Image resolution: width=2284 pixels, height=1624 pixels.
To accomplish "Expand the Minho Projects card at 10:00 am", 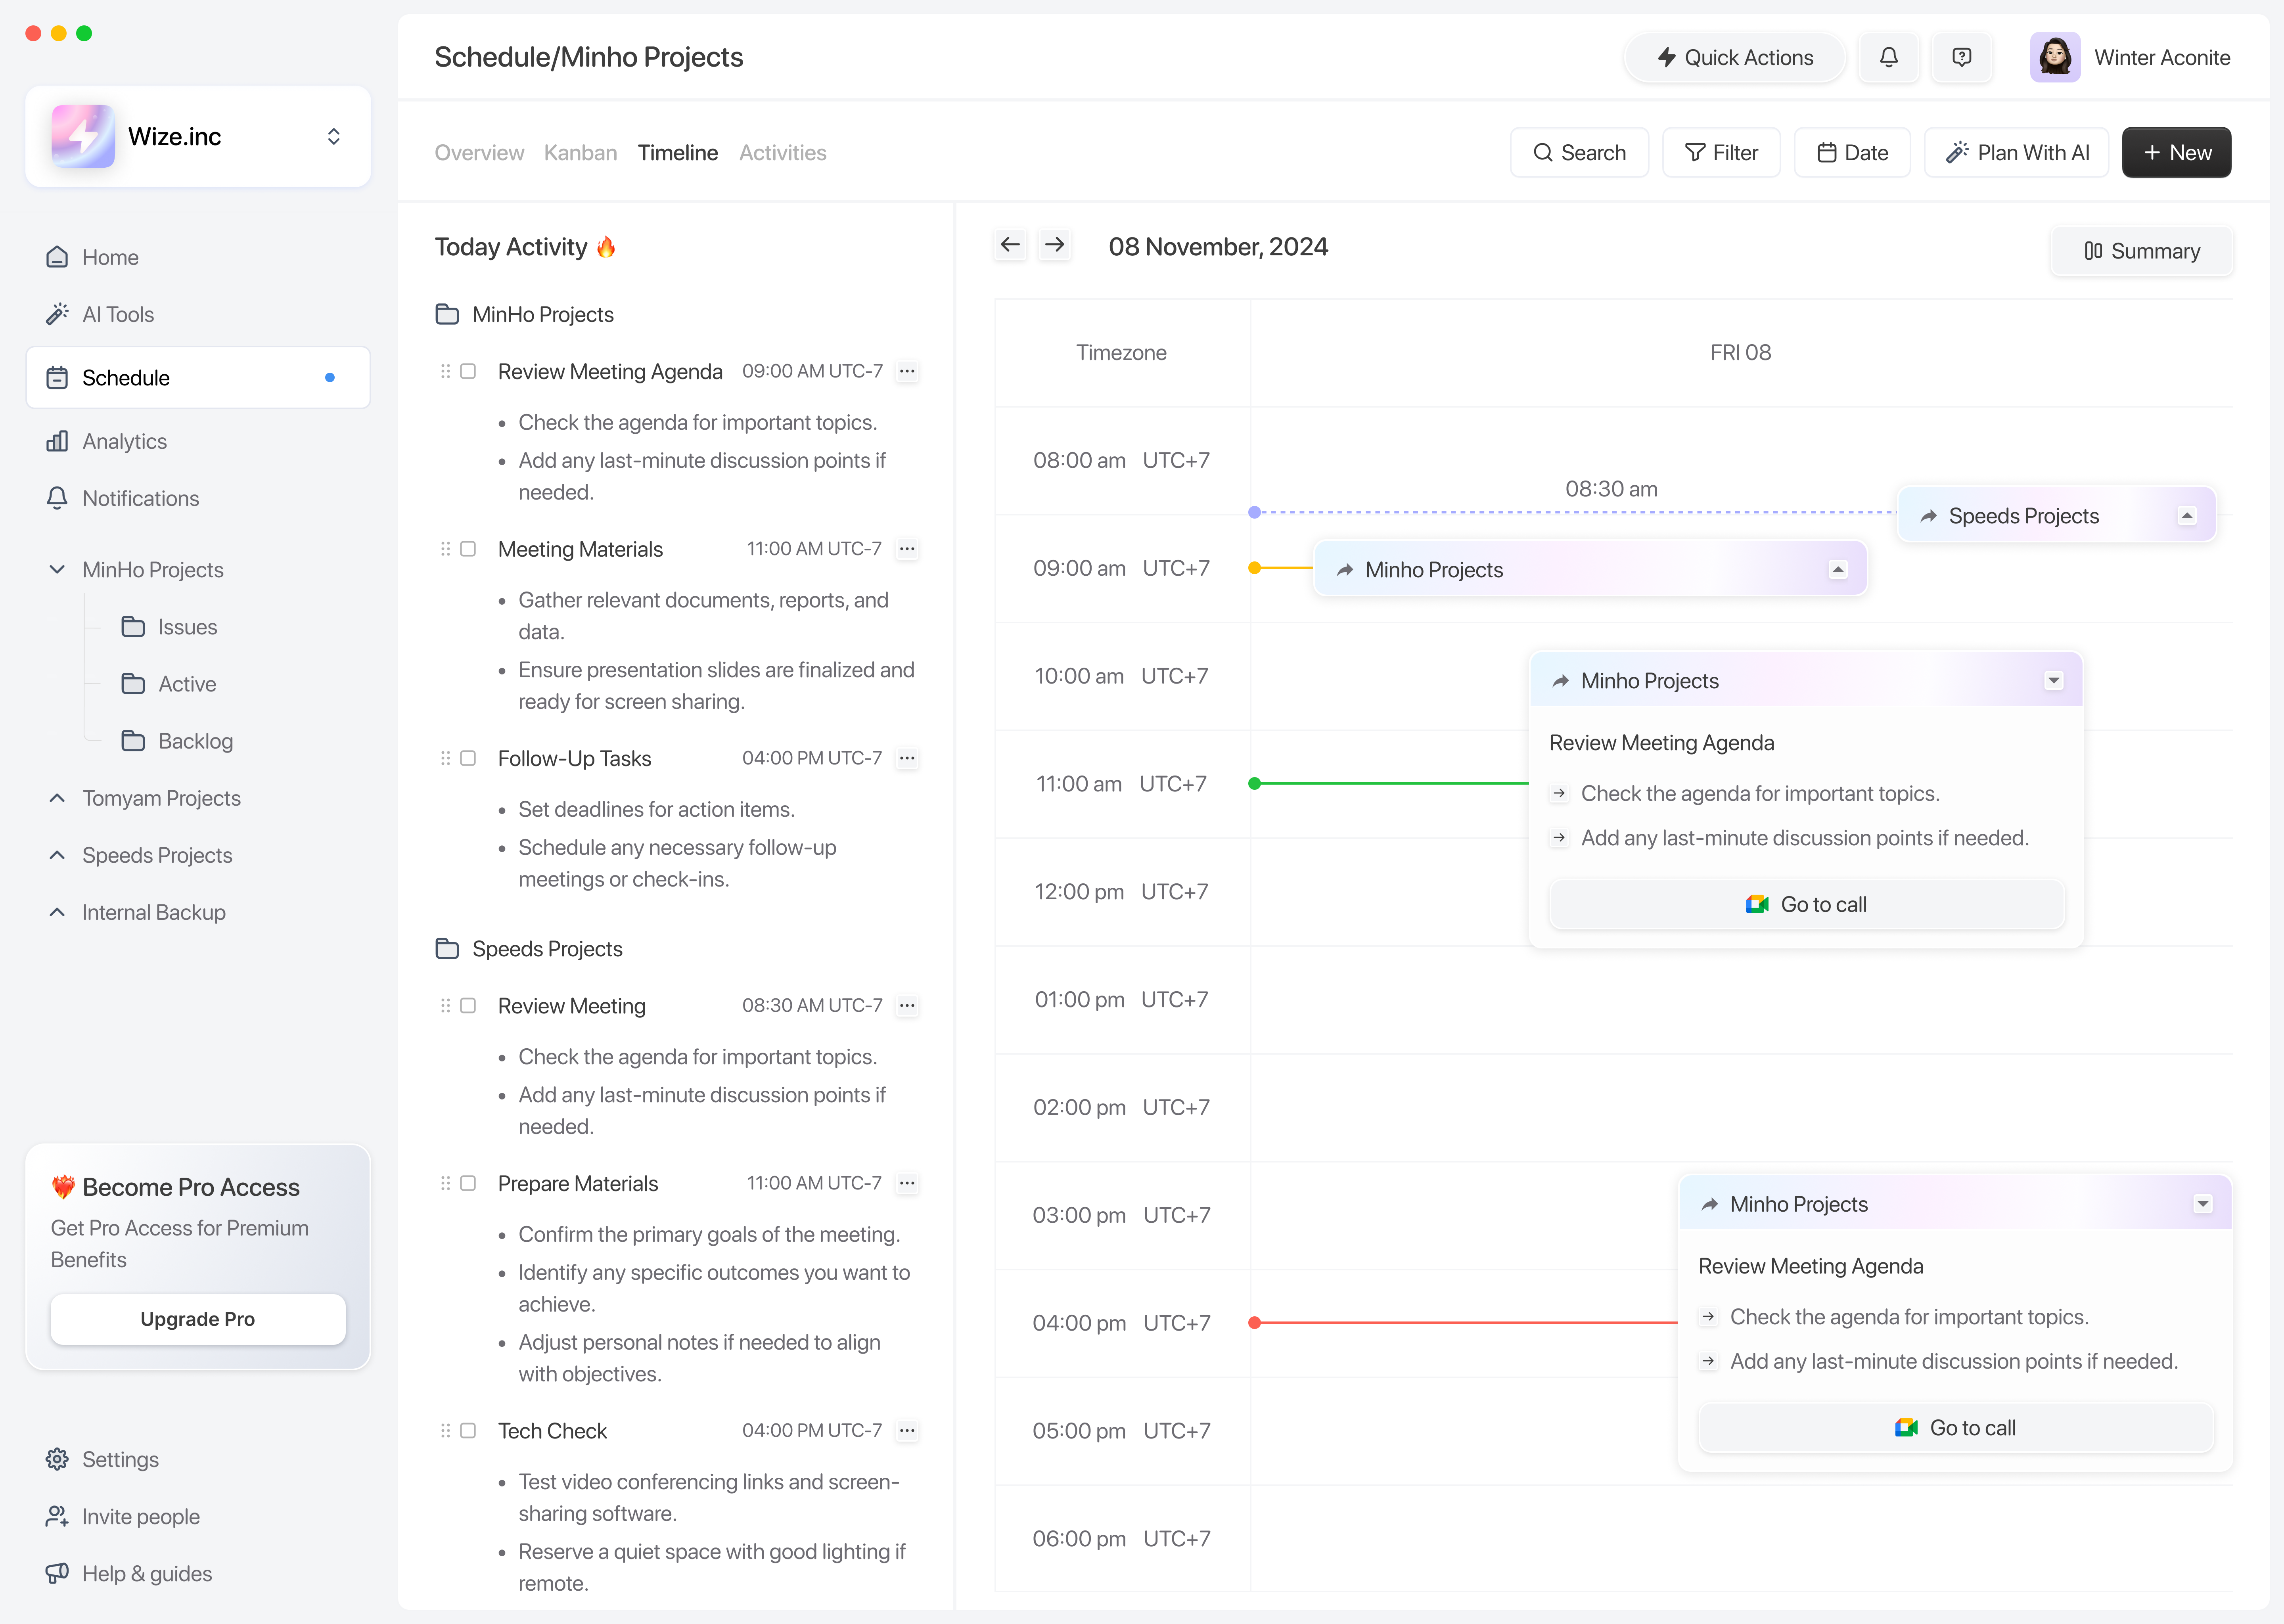I will click(2055, 680).
